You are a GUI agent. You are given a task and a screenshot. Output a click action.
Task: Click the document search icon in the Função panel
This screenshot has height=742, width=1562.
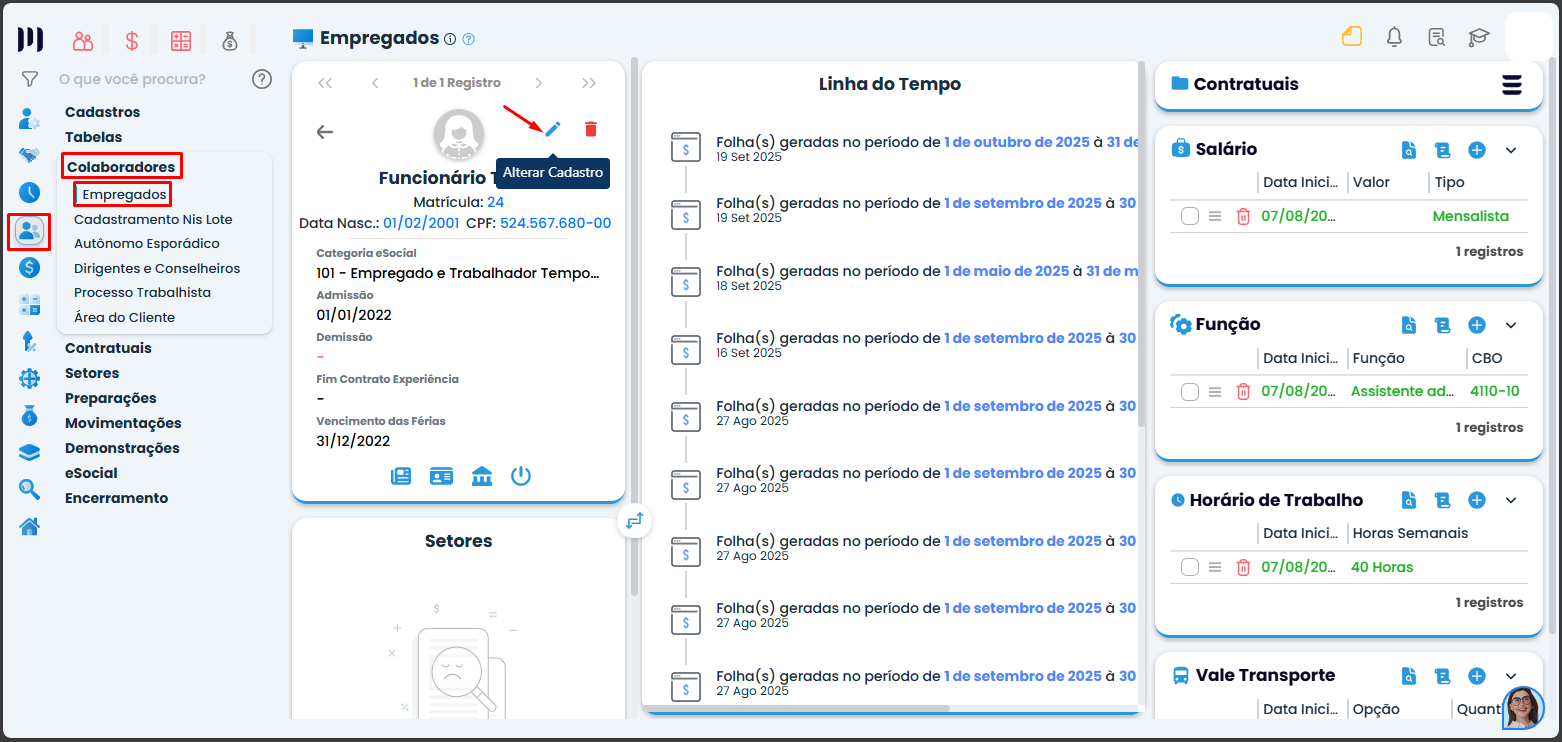(x=1408, y=325)
